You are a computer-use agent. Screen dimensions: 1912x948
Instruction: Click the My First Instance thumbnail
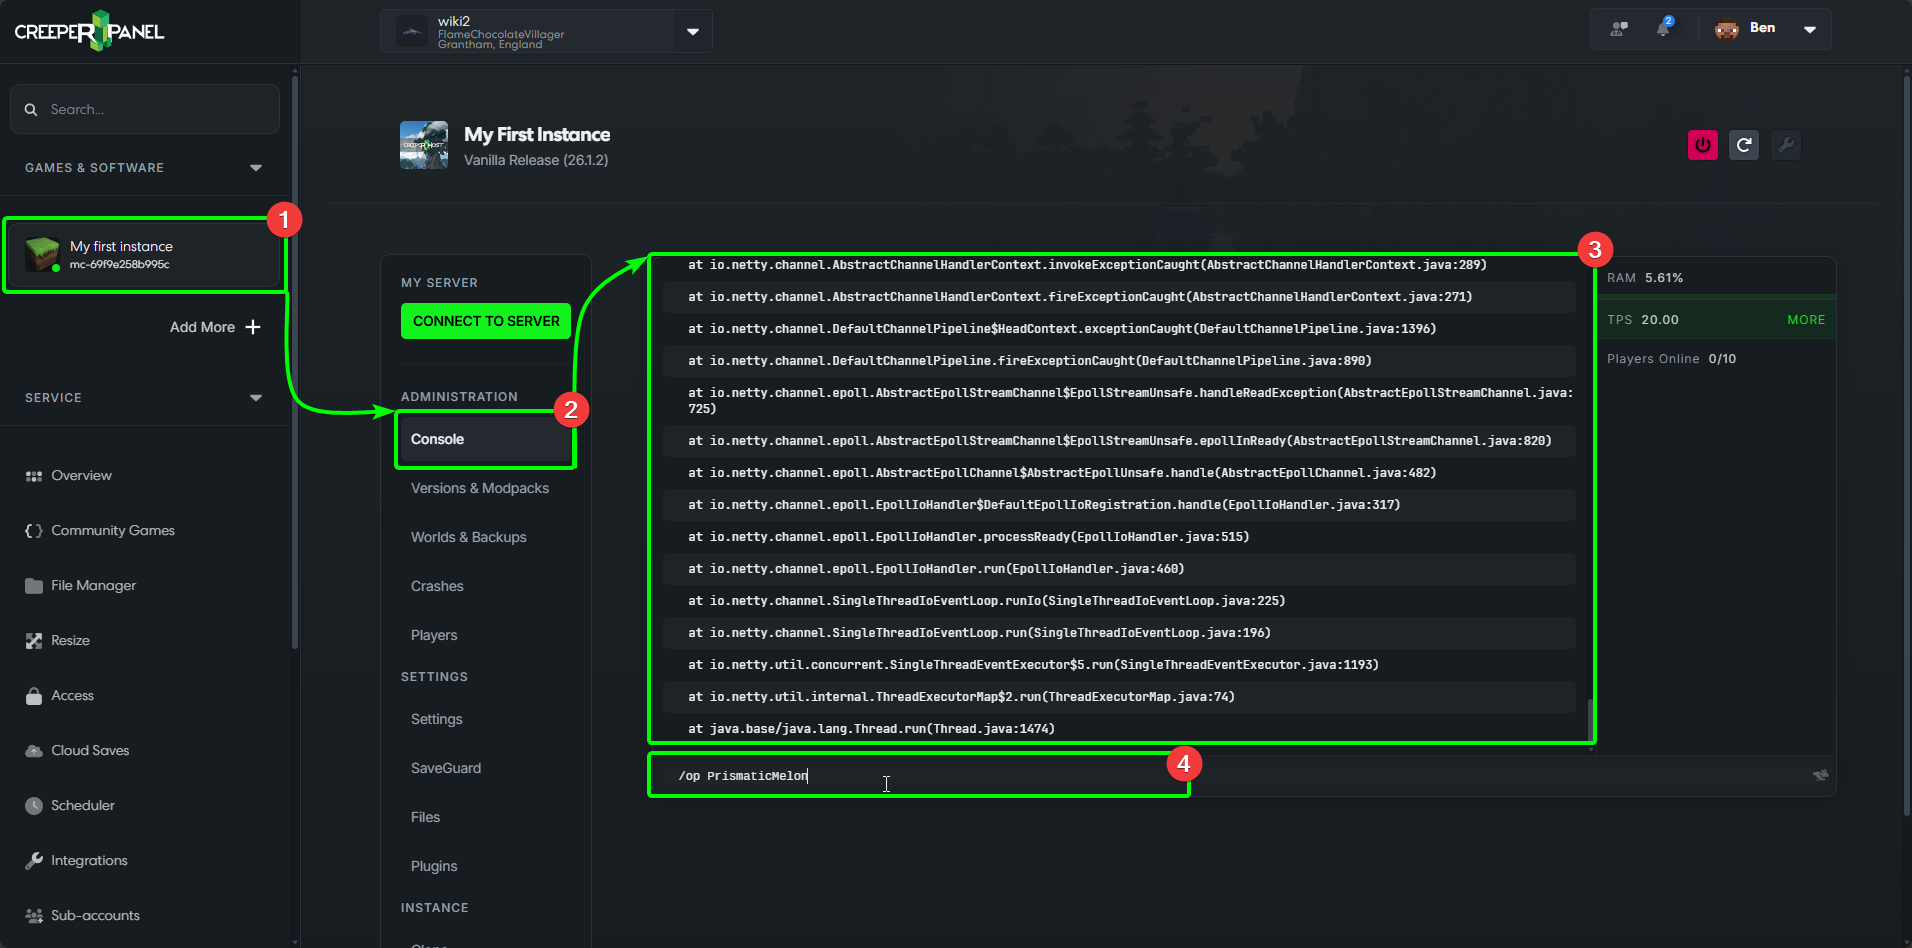424,145
